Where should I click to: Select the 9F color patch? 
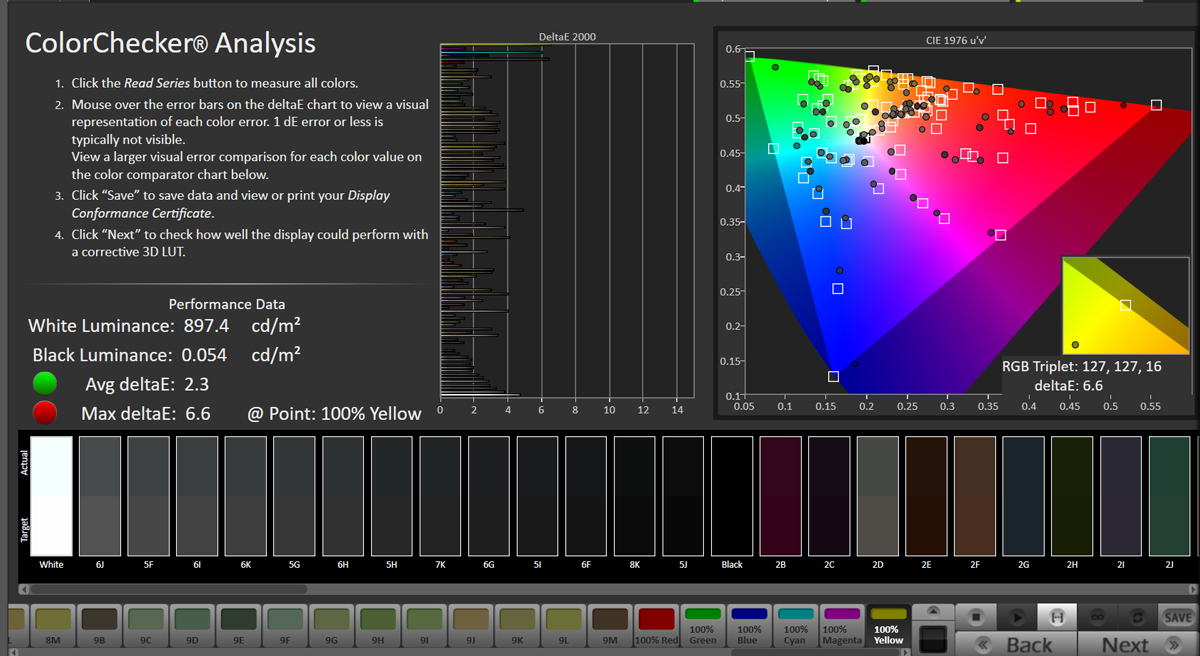click(285, 626)
